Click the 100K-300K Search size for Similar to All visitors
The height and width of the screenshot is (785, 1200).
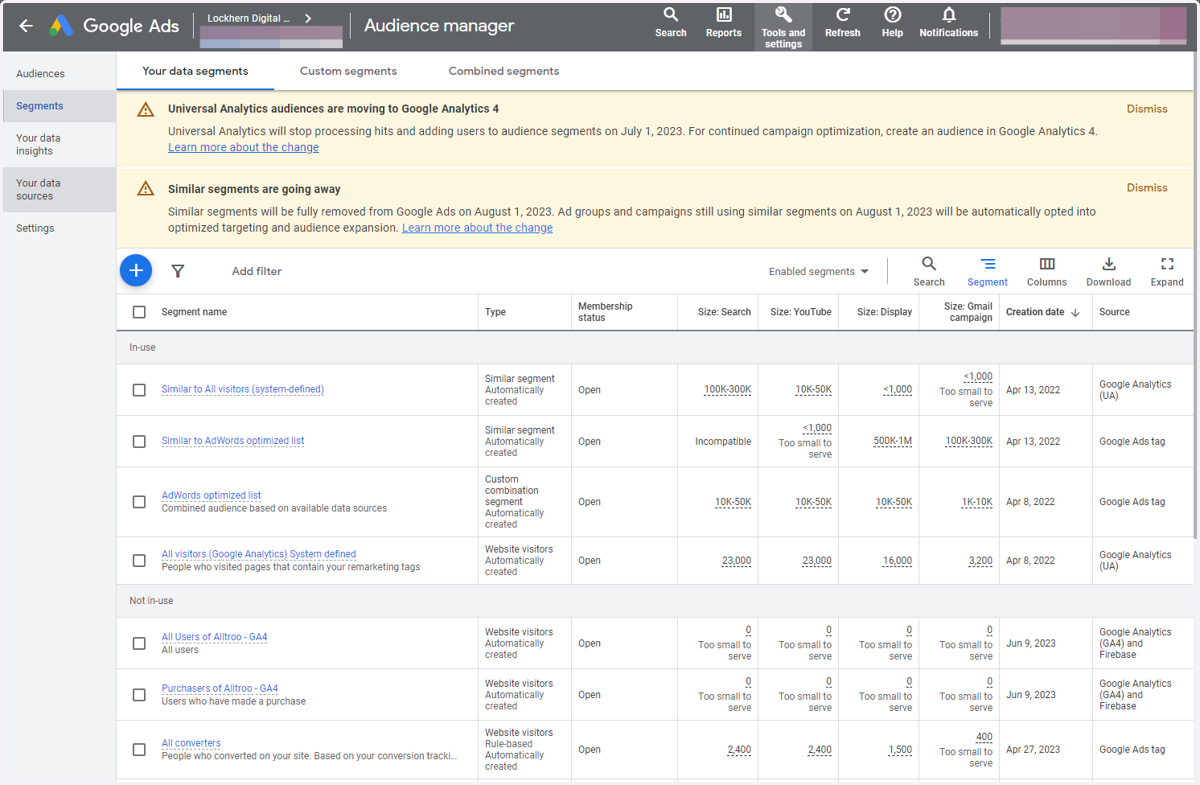[727, 390]
